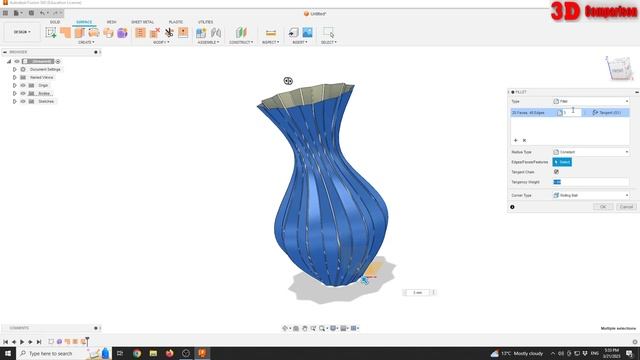Screen dimensions: 640x360
Task: Open the Create menu dropdown
Action: pos(86,42)
